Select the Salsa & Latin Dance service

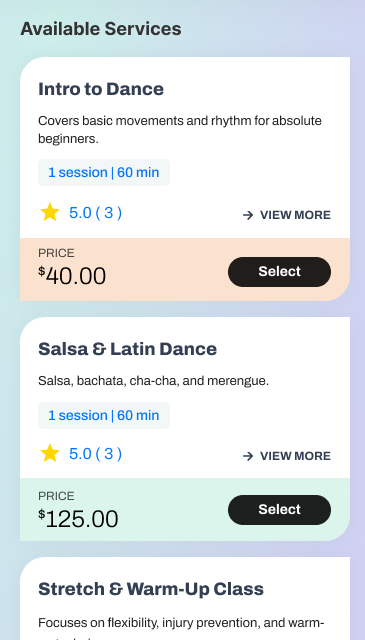pyautogui.click(x=279, y=510)
